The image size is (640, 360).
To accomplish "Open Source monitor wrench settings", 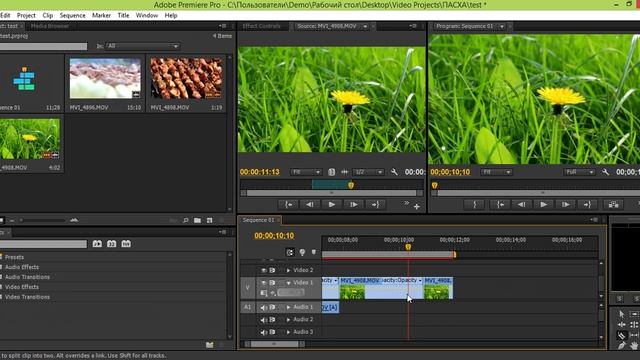I will click(x=394, y=172).
